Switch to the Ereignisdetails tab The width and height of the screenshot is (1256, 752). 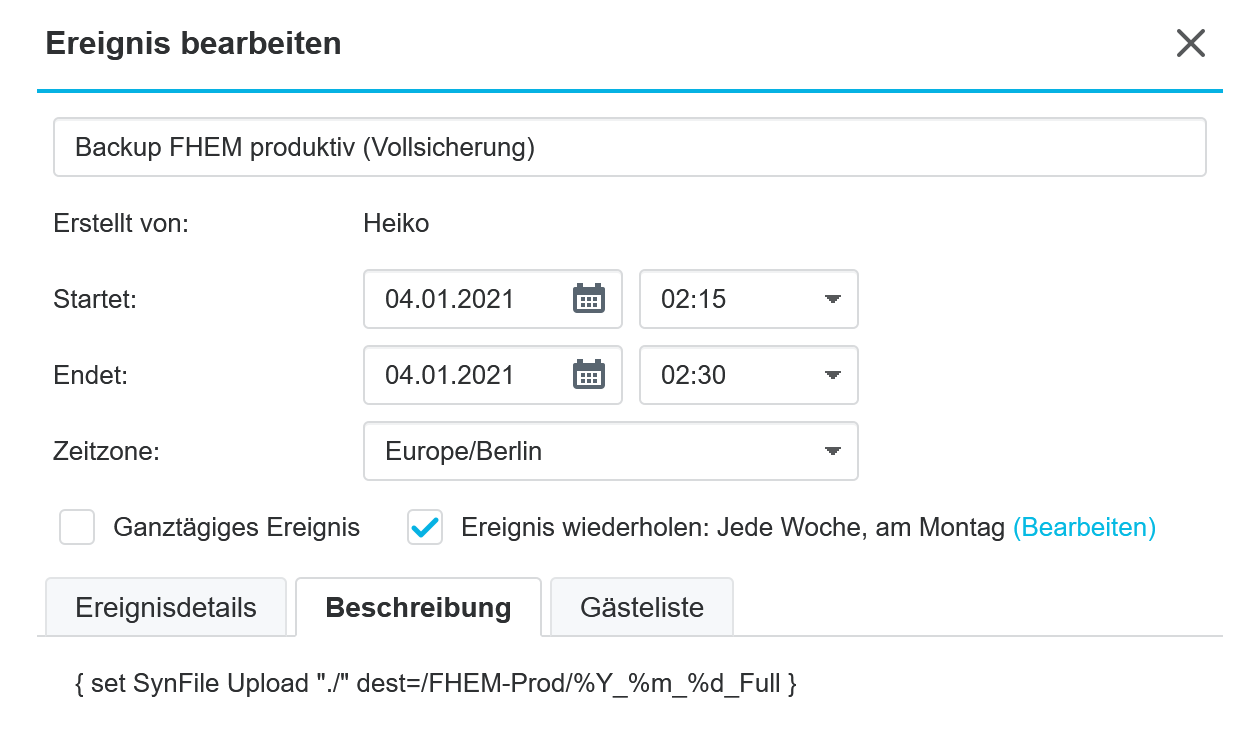166,607
